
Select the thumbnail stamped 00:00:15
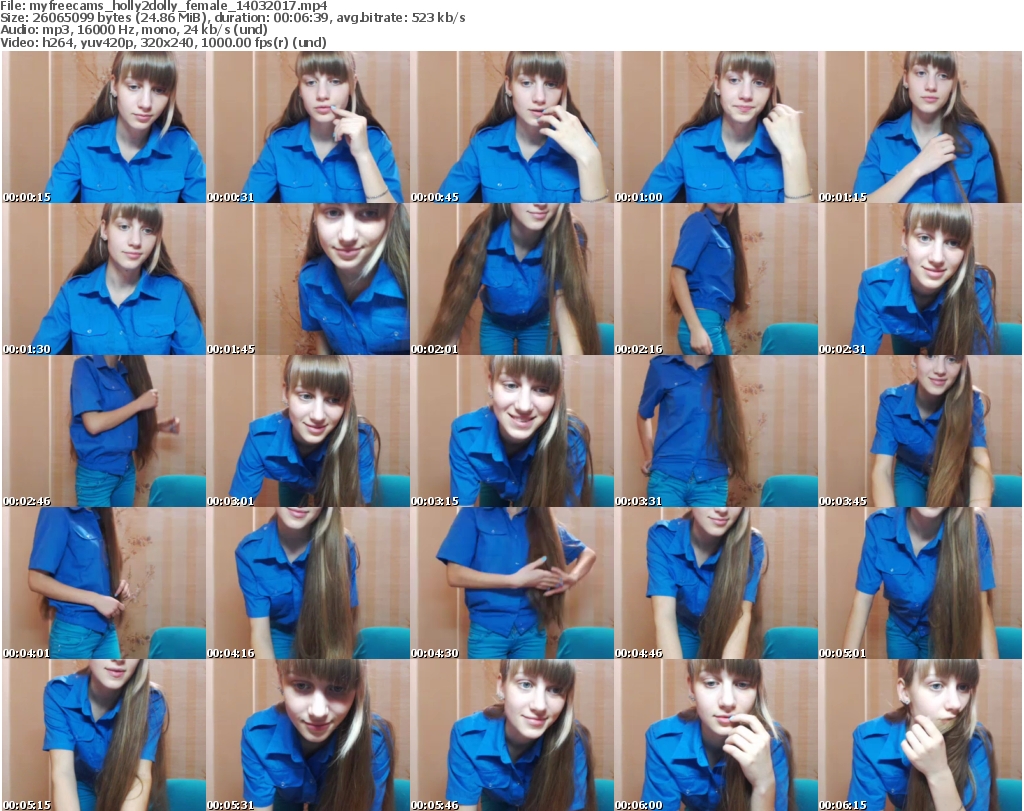coord(104,127)
